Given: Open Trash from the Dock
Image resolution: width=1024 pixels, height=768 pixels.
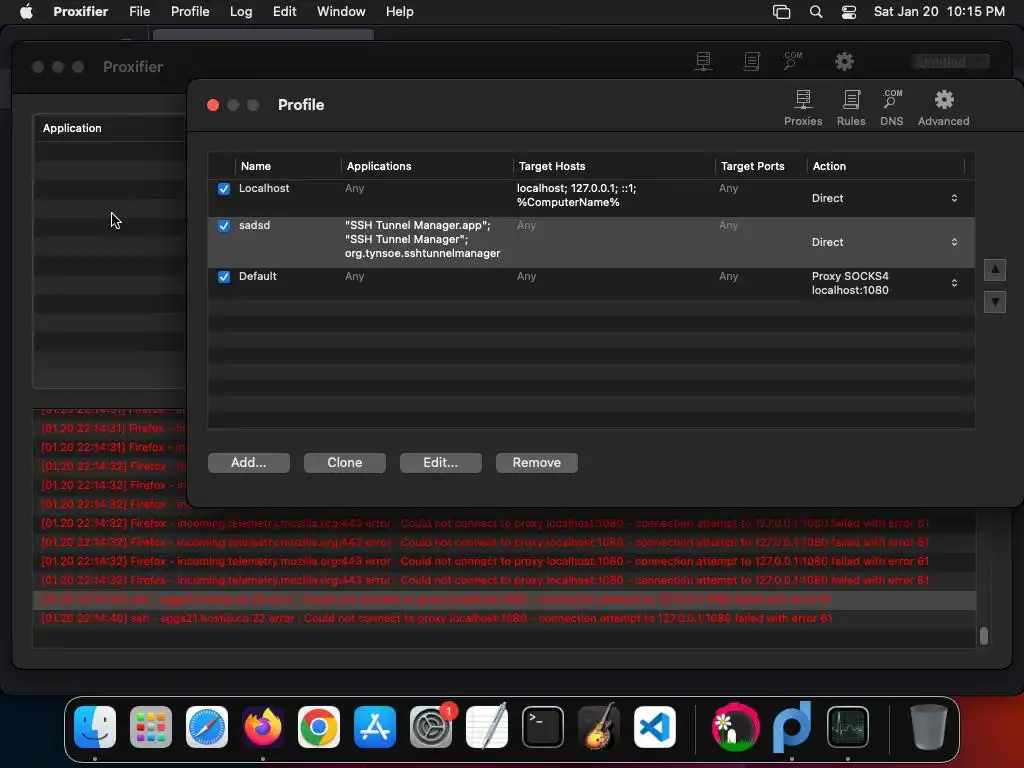Looking at the screenshot, I should [x=929, y=727].
